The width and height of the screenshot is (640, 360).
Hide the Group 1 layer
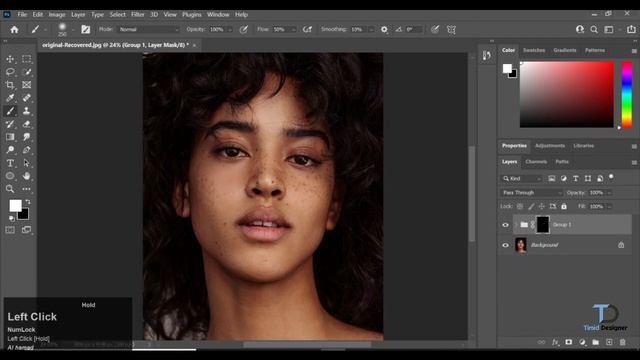pyautogui.click(x=505, y=225)
